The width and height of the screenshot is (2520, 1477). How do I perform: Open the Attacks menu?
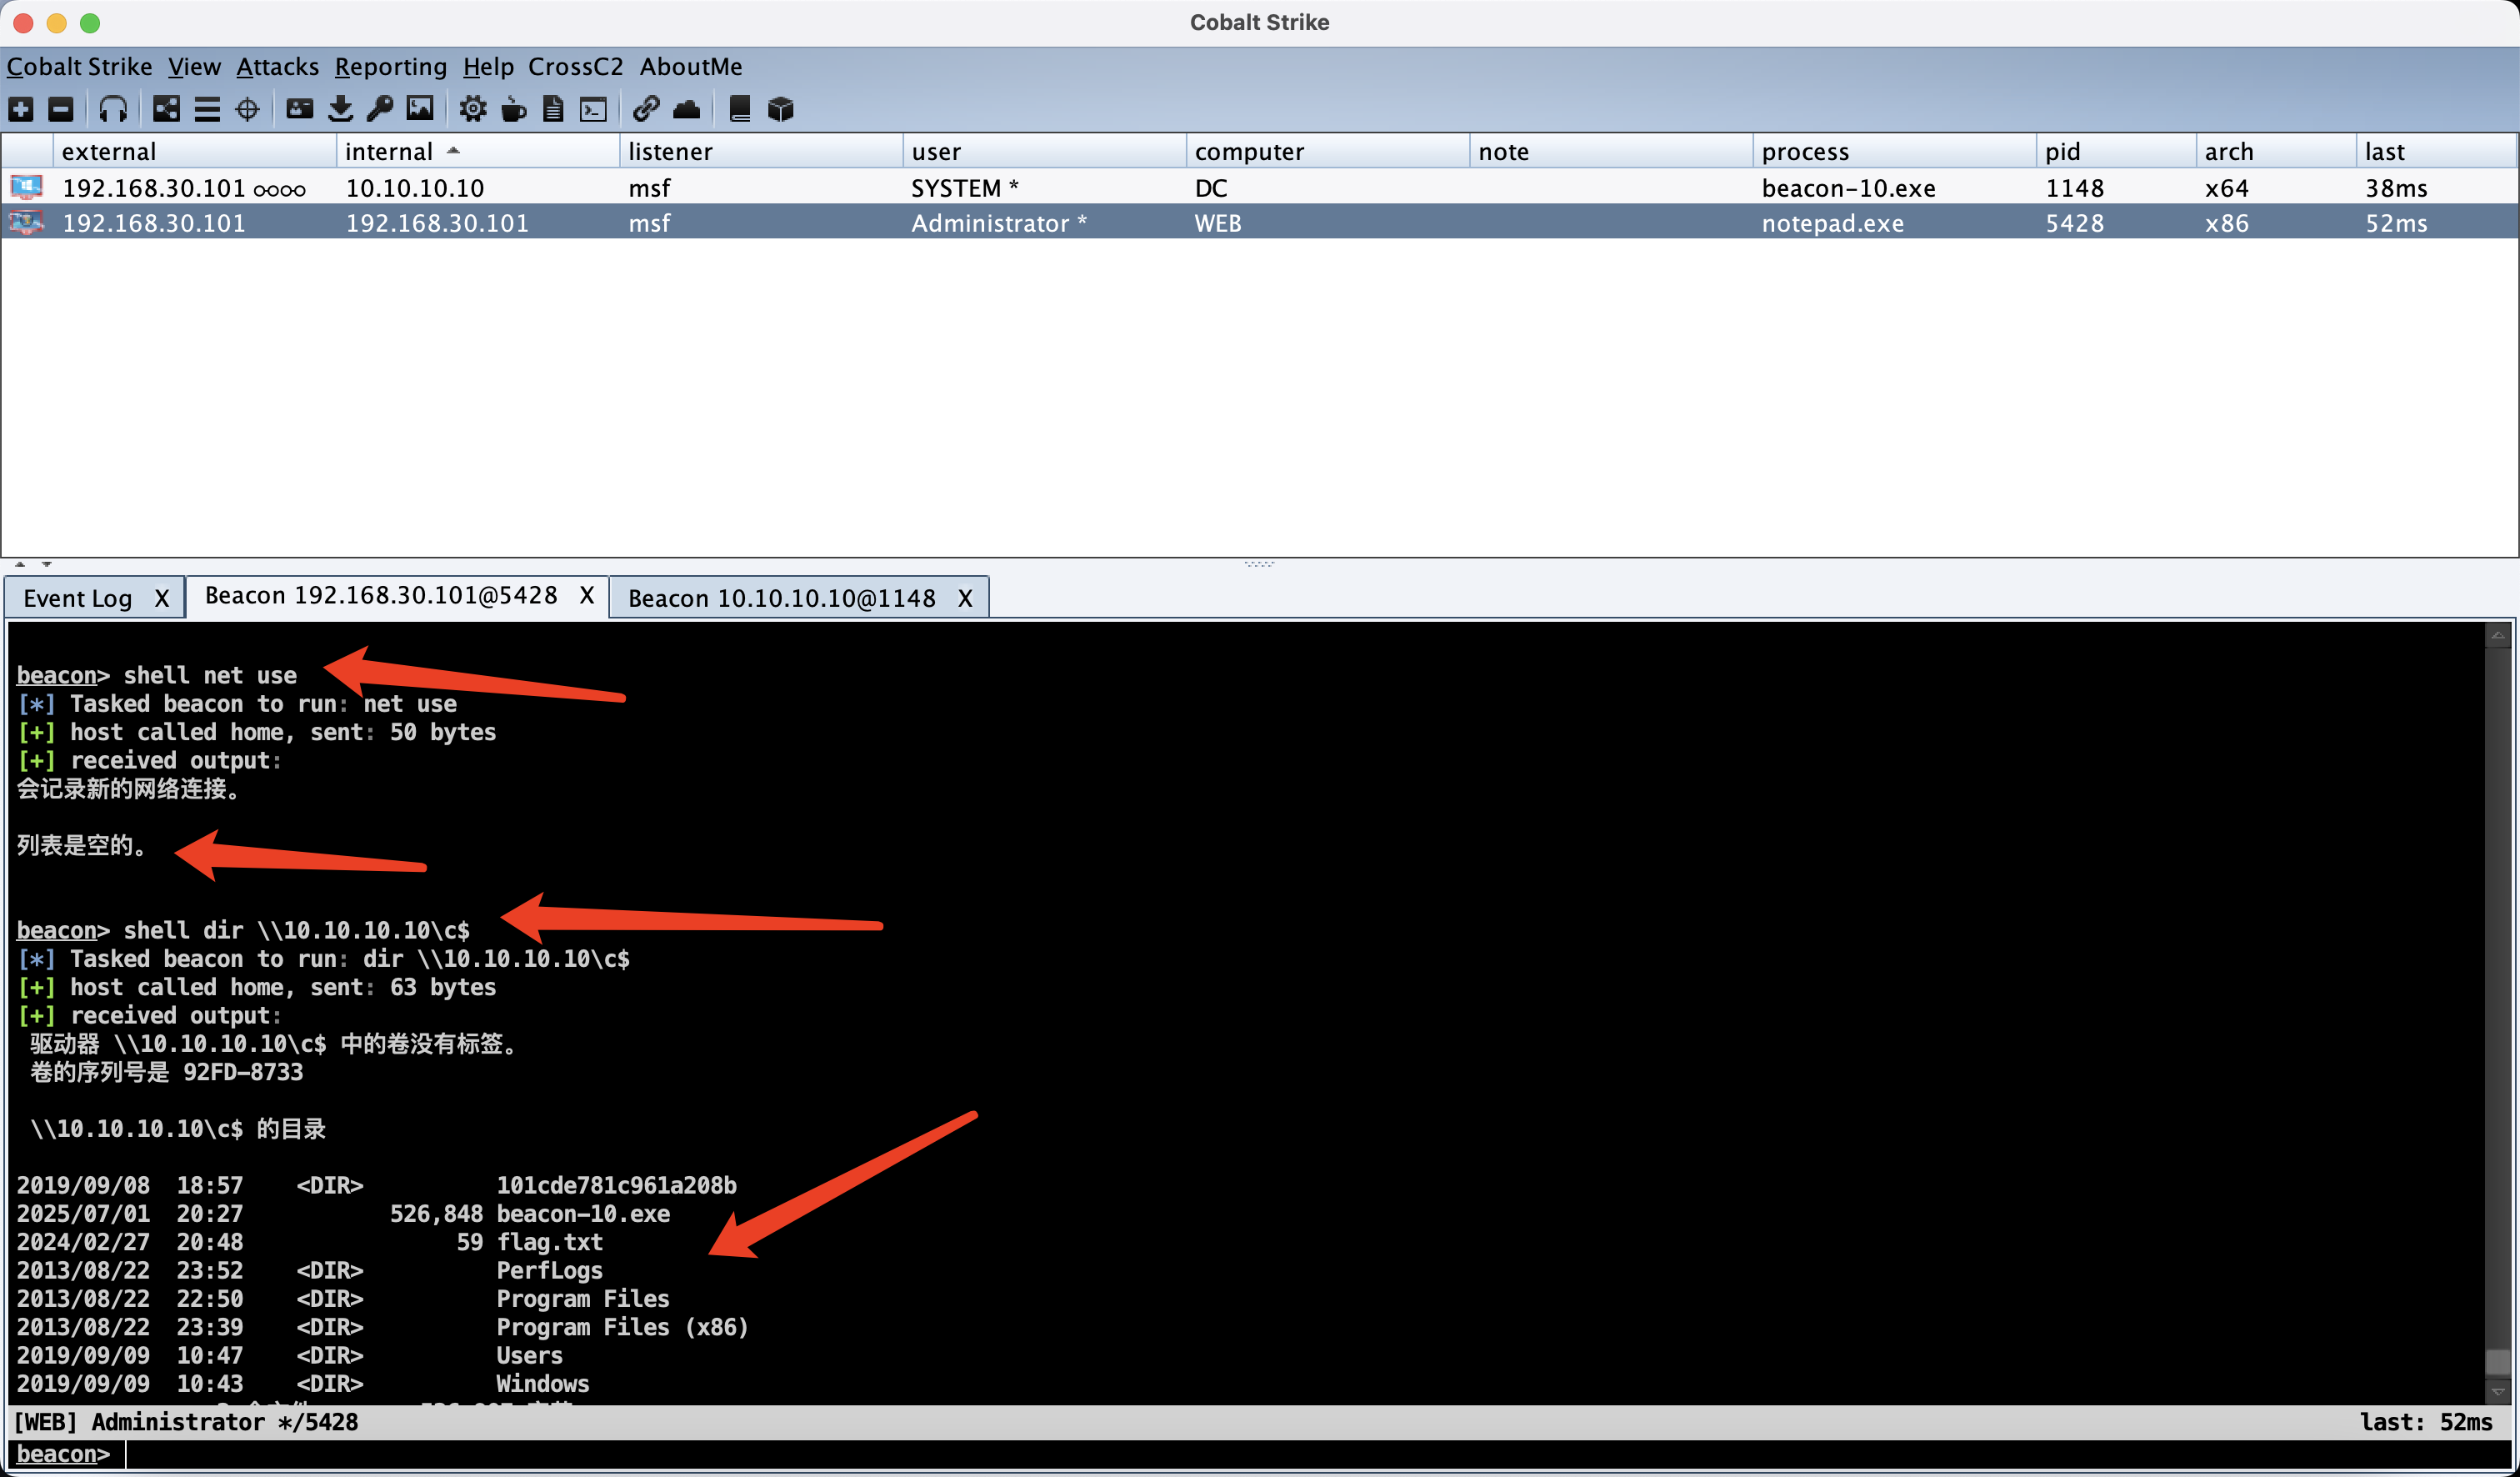coord(277,66)
